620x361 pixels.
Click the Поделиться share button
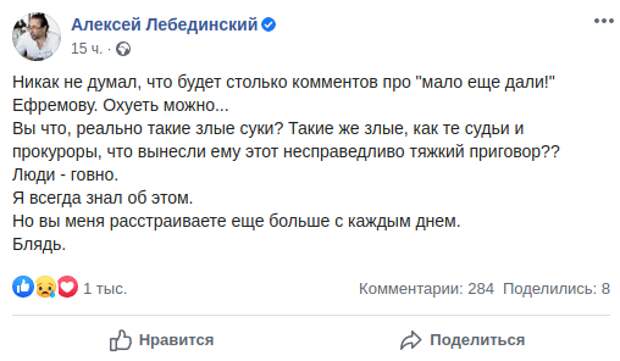click(463, 340)
